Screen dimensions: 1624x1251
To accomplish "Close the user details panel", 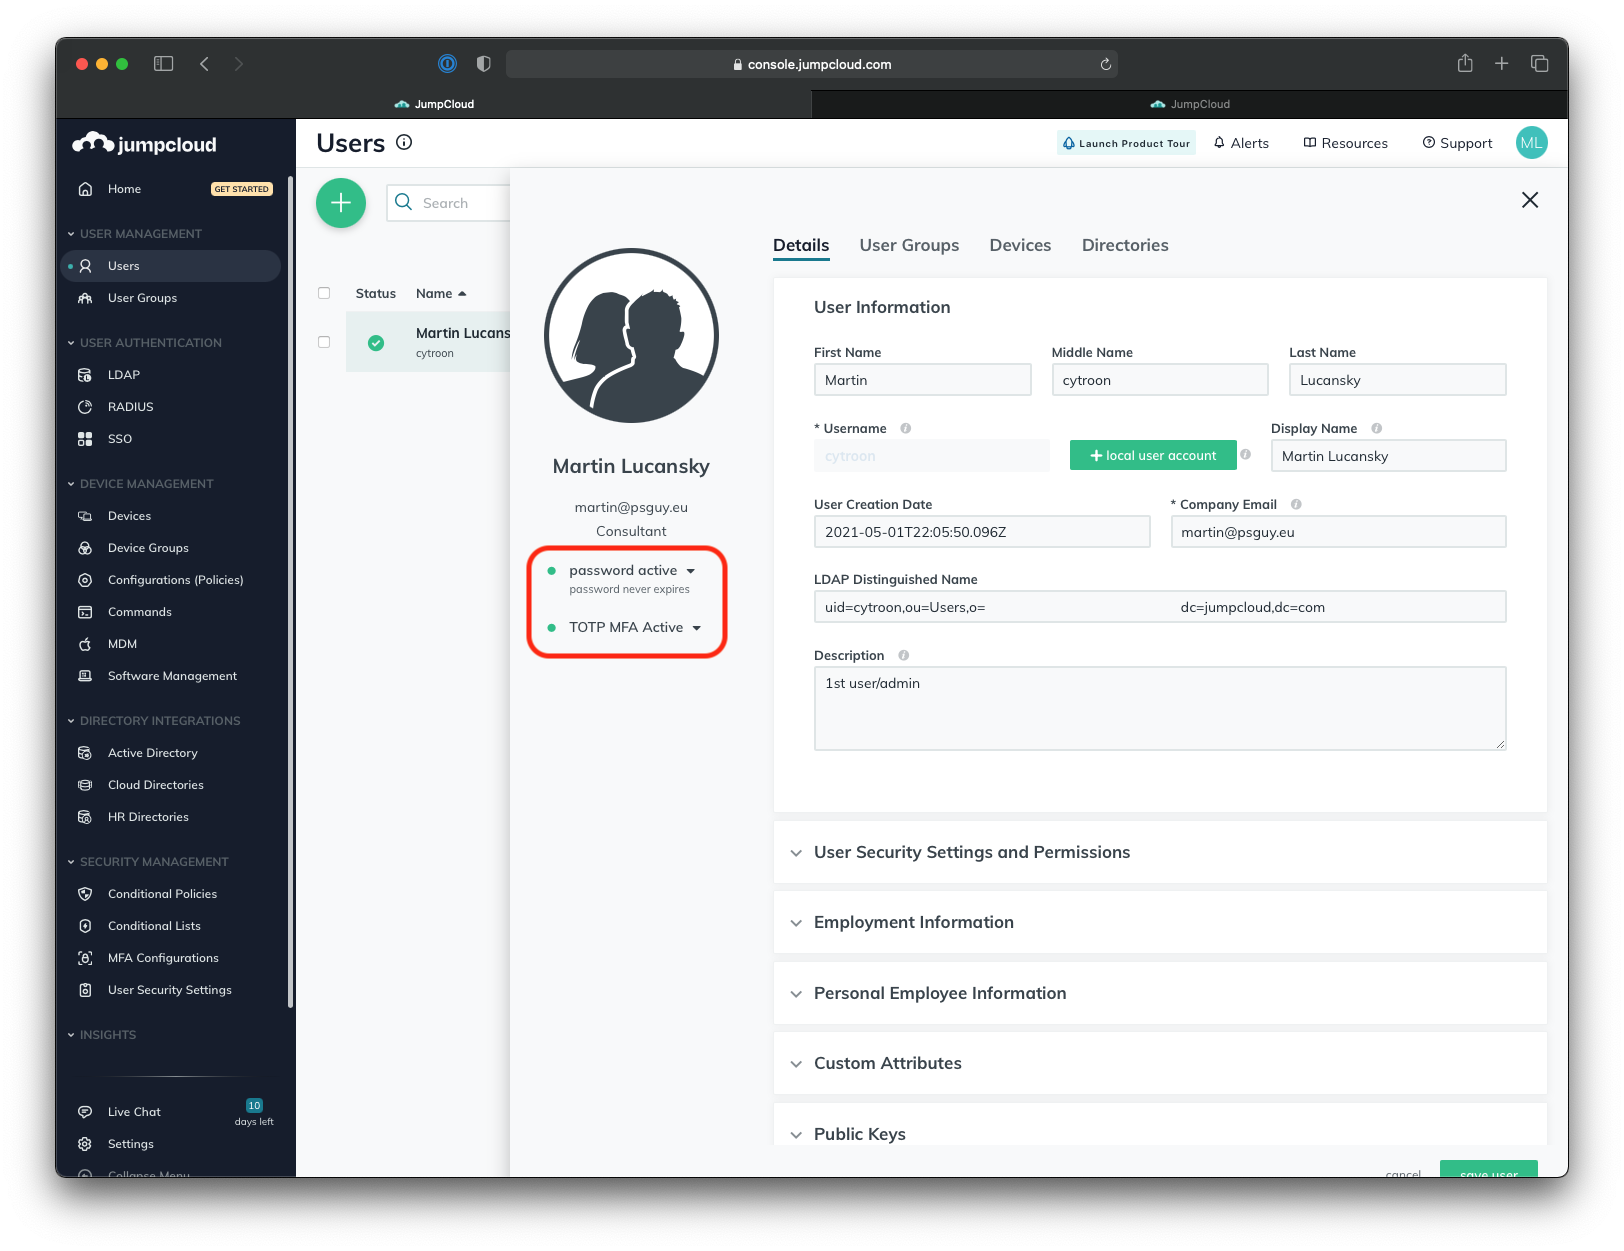I will [x=1530, y=200].
